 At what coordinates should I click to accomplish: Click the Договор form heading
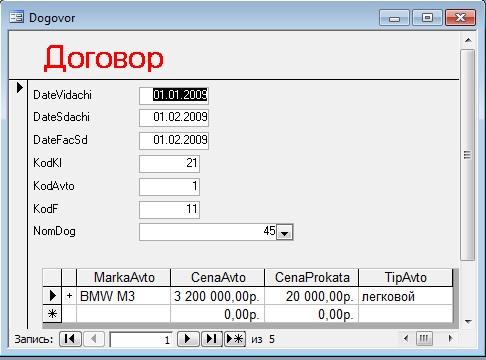104,58
